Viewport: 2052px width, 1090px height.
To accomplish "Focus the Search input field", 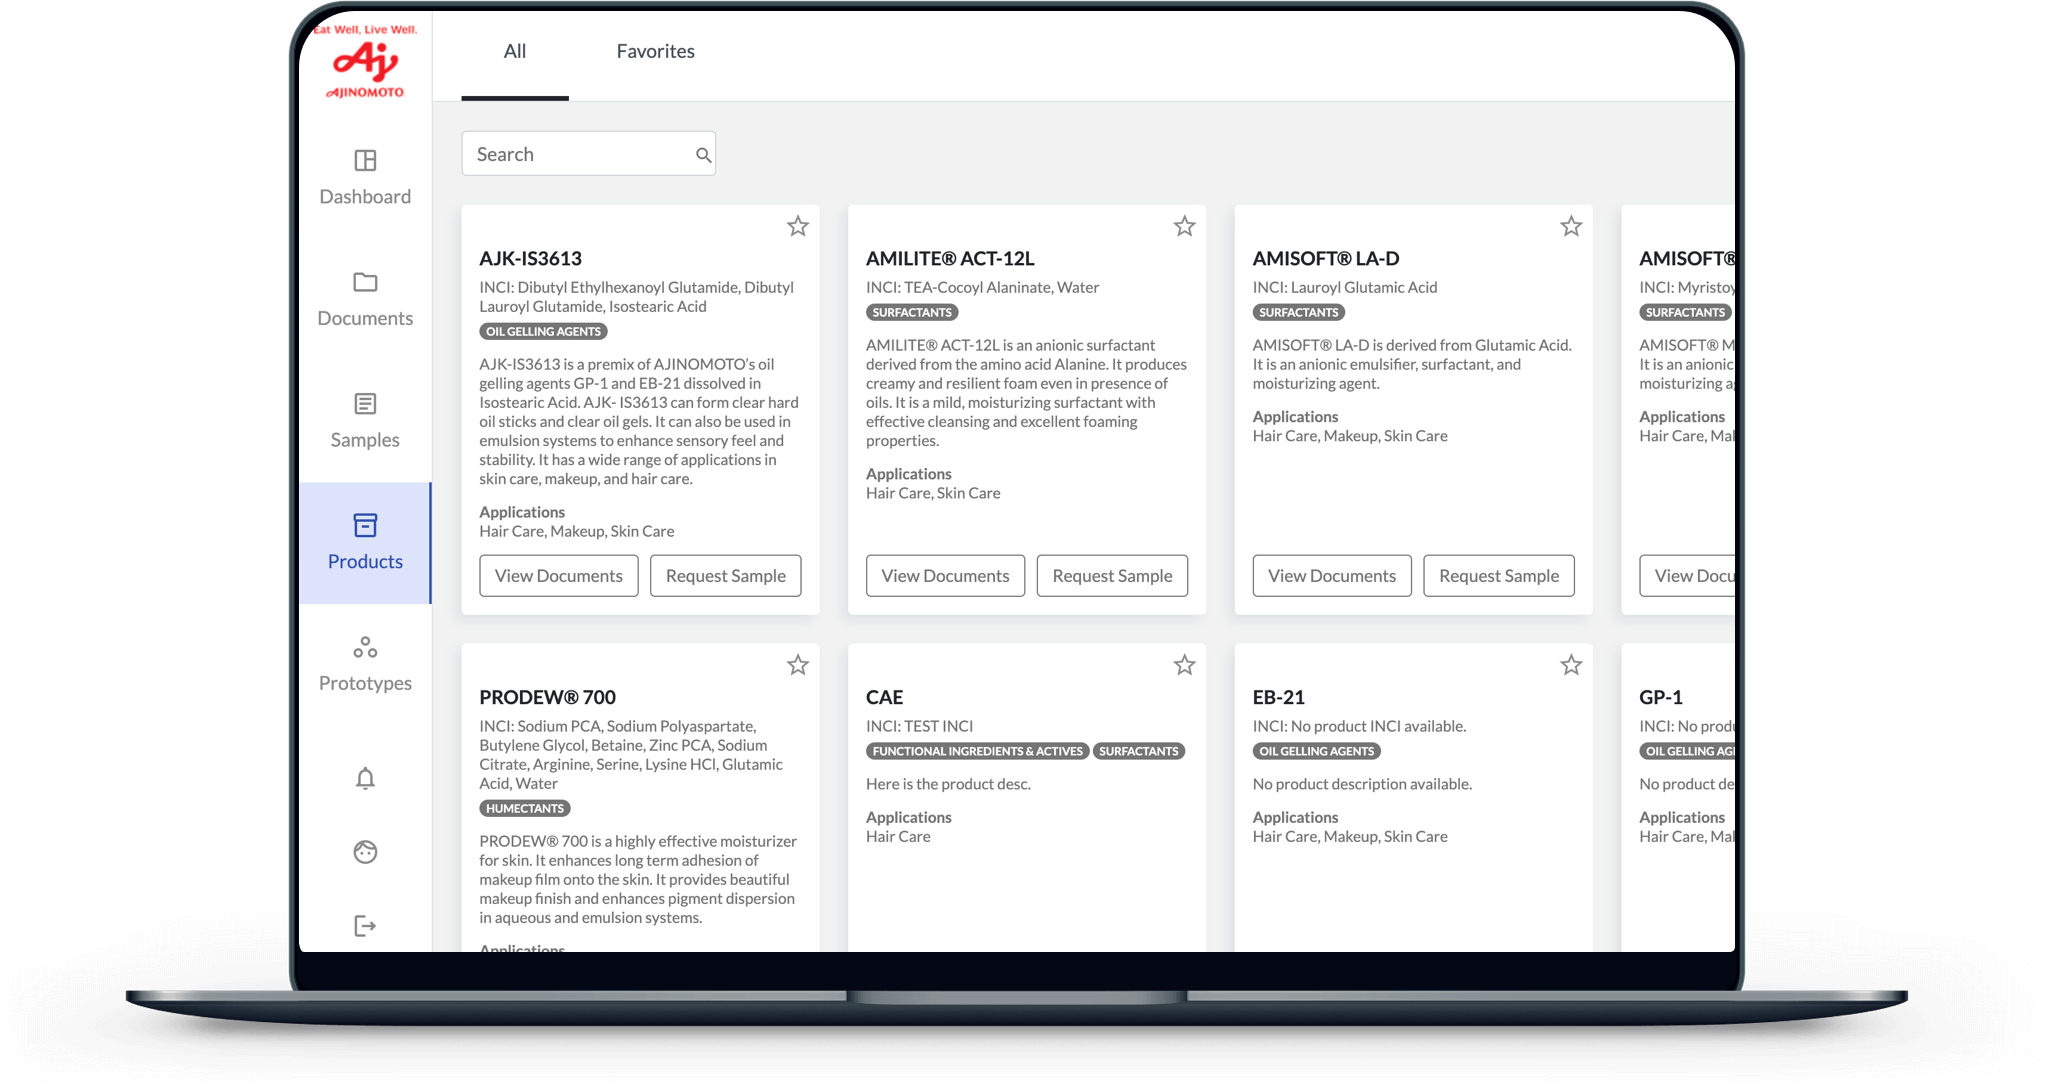I will (x=589, y=154).
